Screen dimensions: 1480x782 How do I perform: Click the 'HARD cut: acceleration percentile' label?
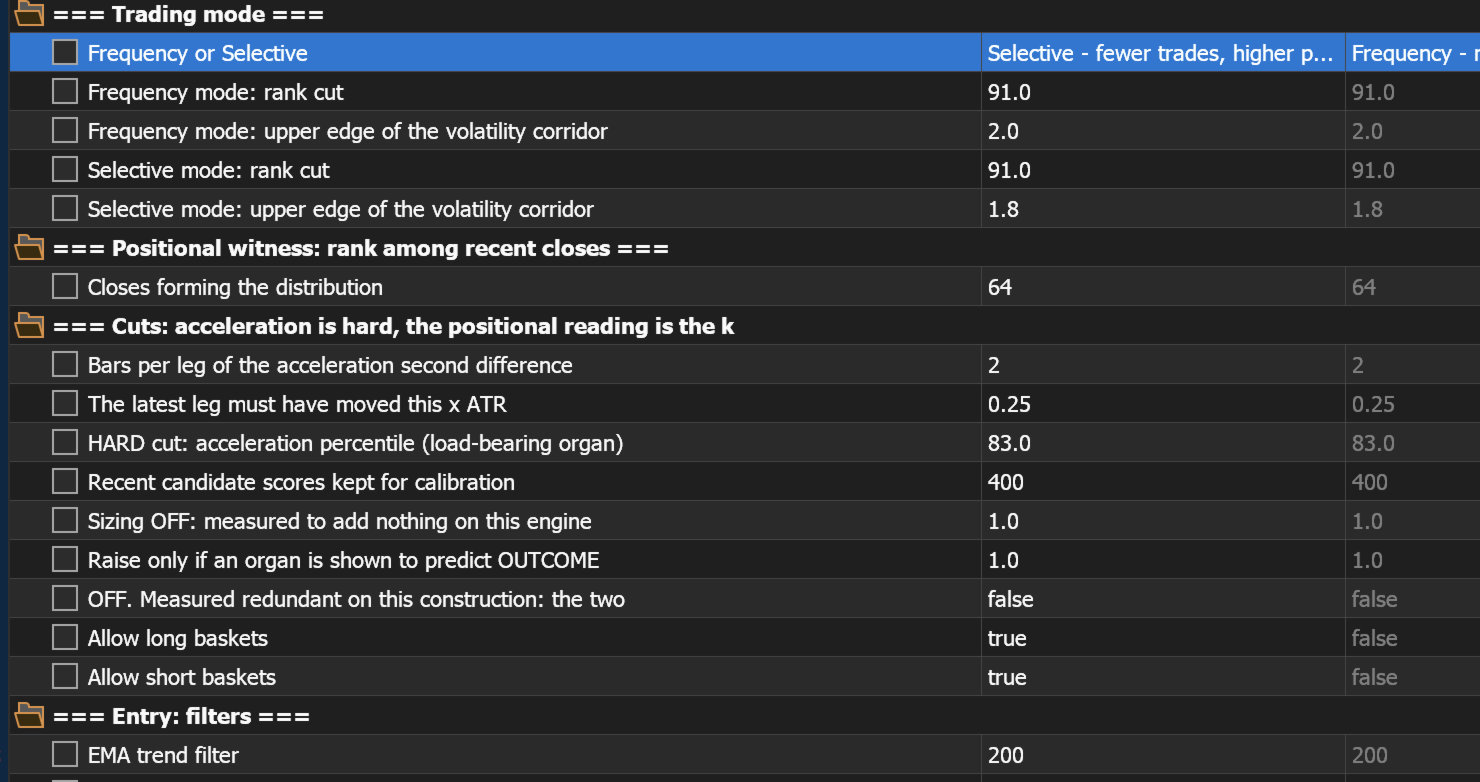click(x=356, y=443)
